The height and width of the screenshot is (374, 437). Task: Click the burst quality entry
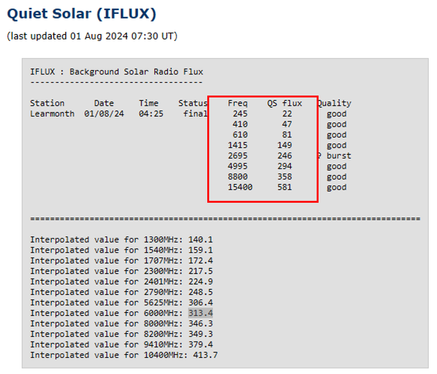point(339,156)
